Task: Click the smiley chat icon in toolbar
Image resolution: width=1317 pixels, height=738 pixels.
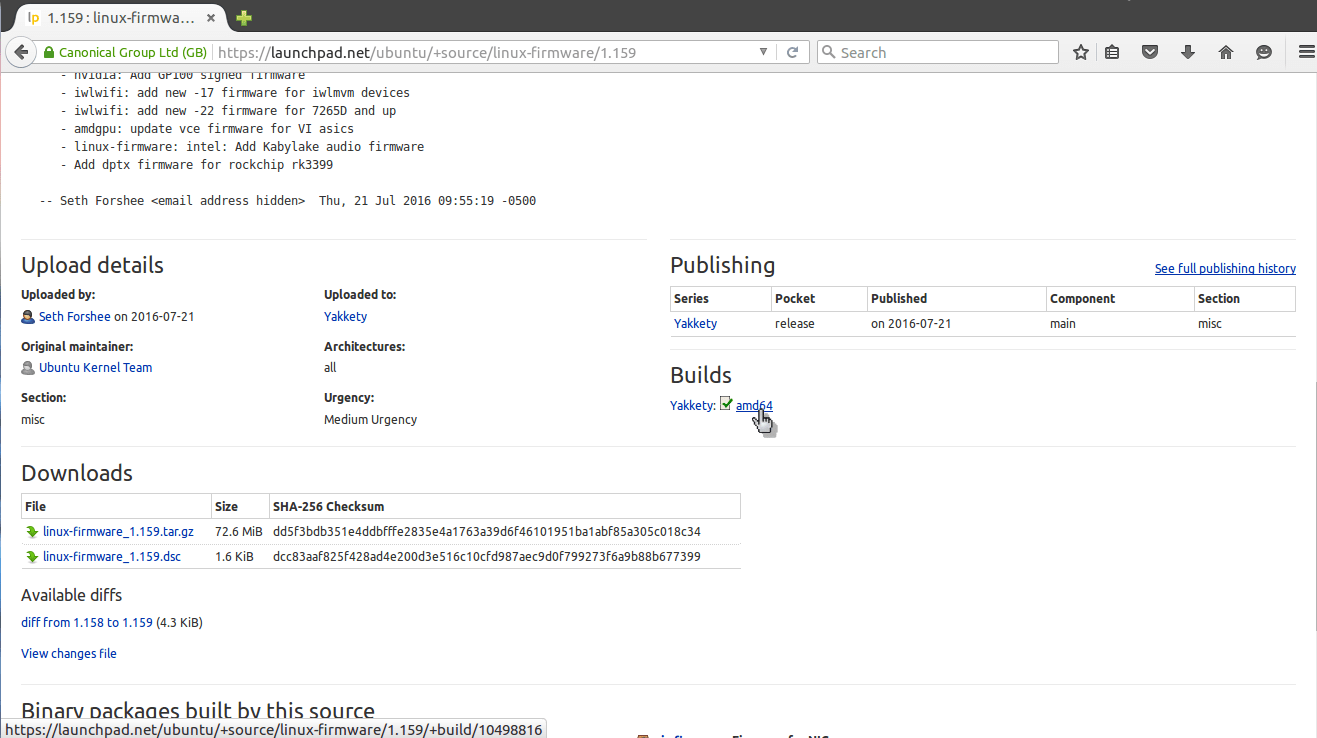Action: tap(1264, 53)
